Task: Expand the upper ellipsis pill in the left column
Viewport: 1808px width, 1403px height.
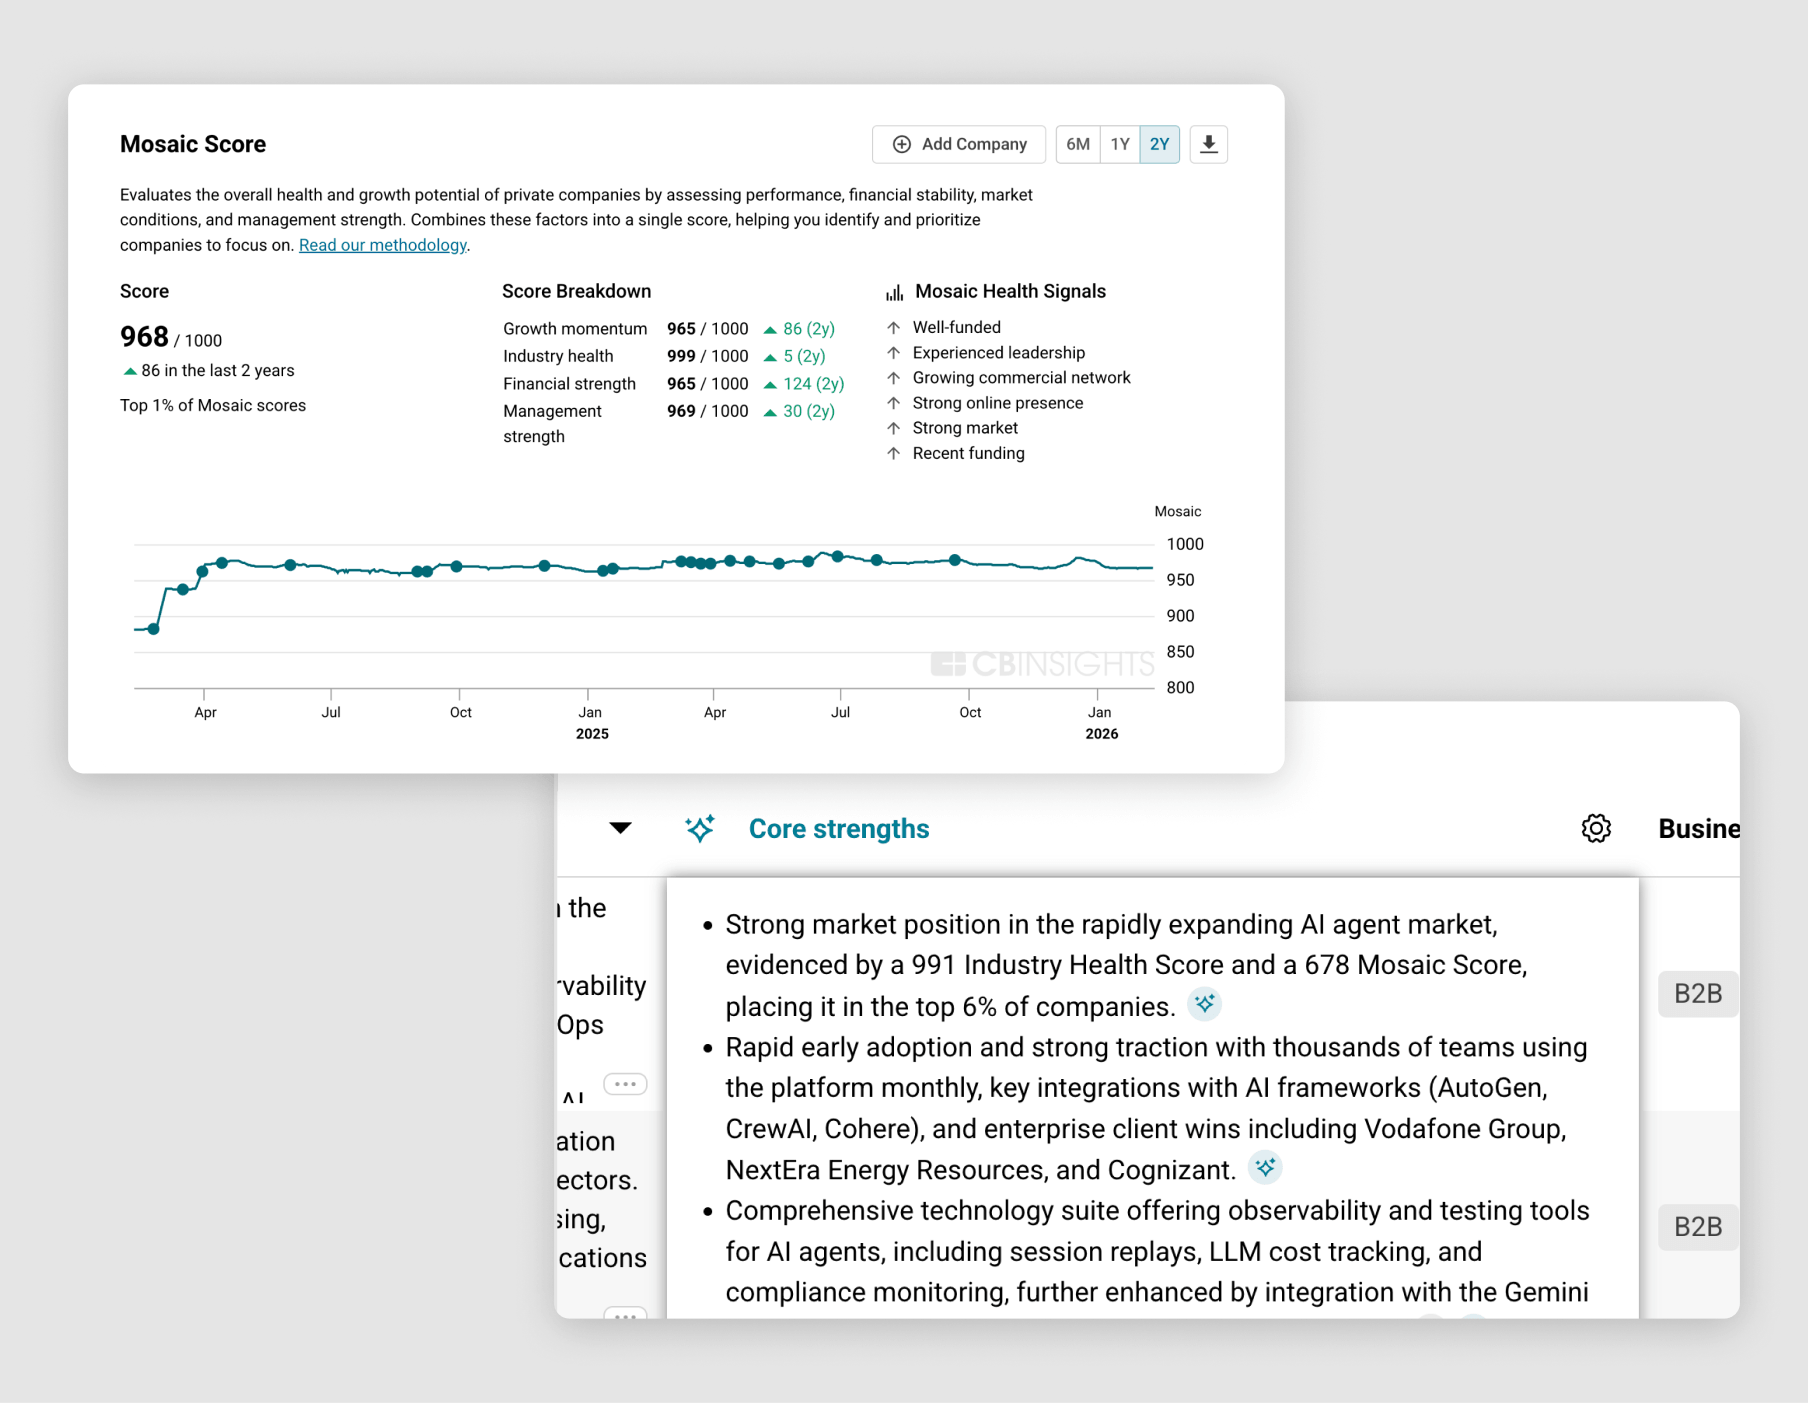Action: (x=625, y=1084)
